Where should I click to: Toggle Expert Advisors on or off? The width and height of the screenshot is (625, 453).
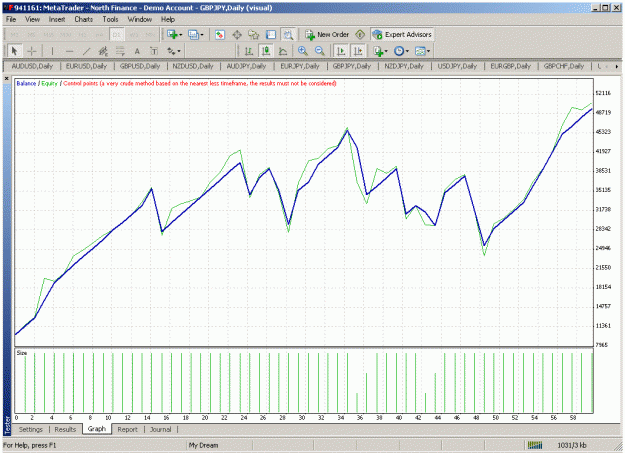(402, 35)
